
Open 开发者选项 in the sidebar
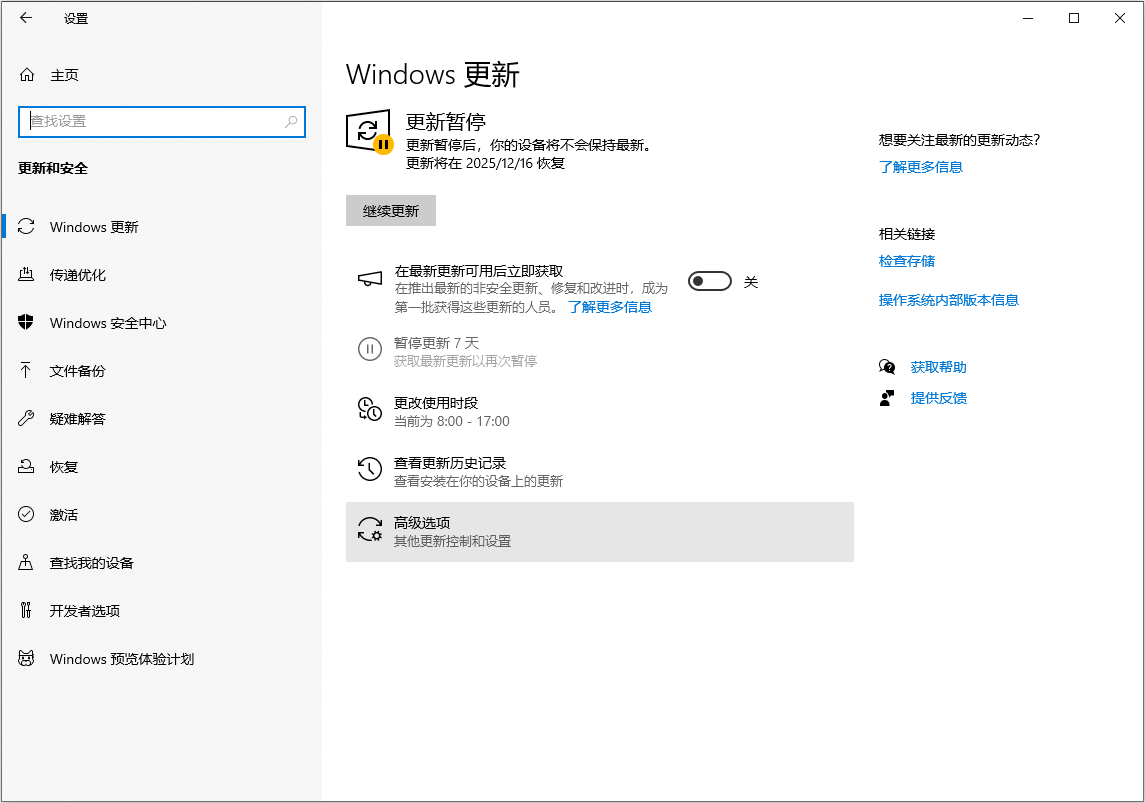[x=85, y=611]
